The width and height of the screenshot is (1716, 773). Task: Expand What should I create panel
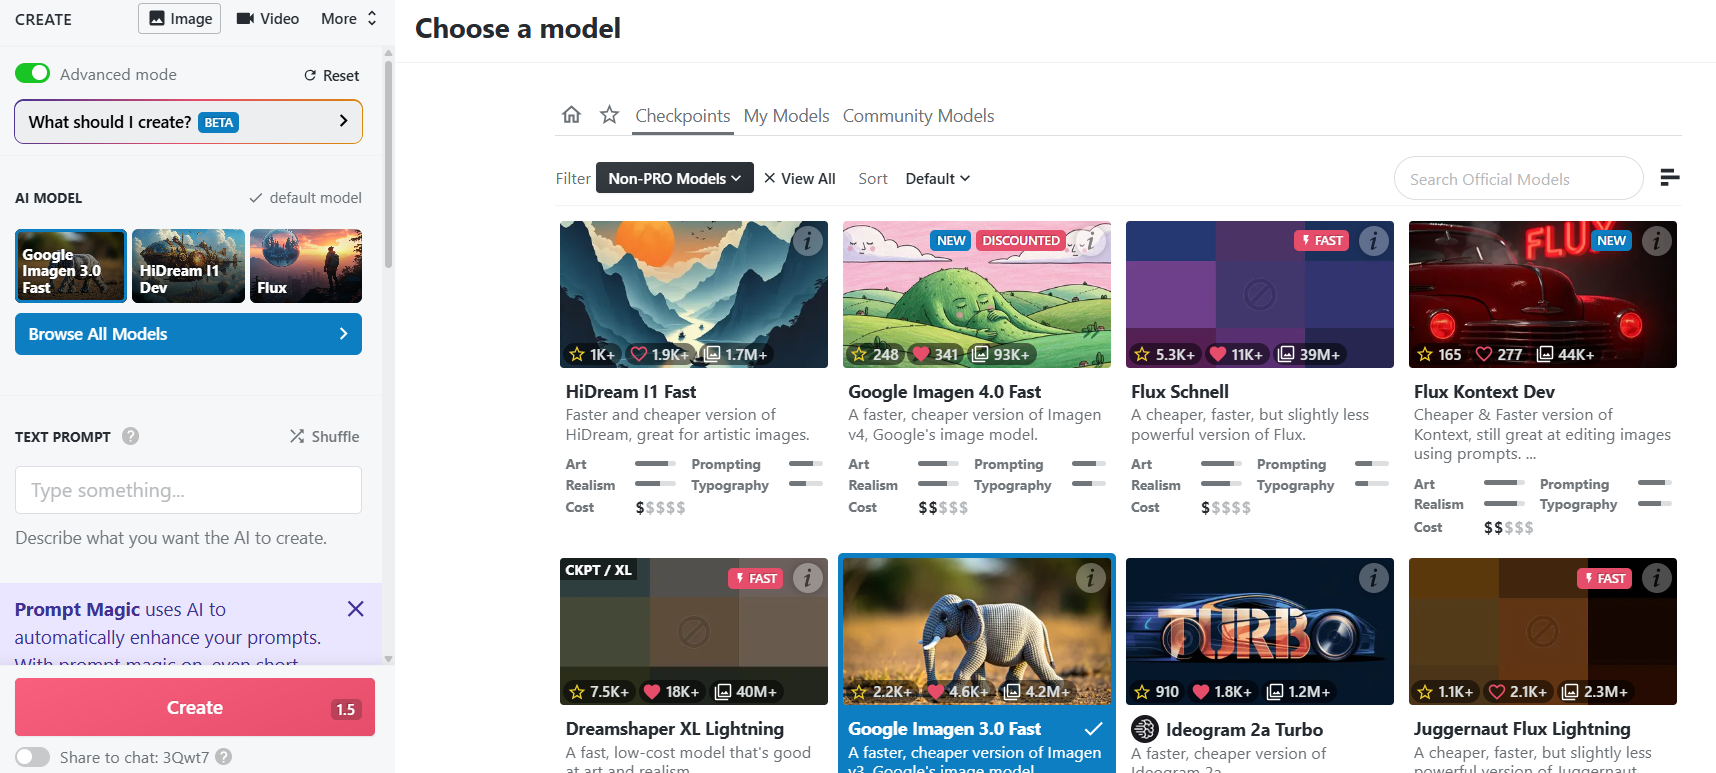pyautogui.click(x=188, y=122)
